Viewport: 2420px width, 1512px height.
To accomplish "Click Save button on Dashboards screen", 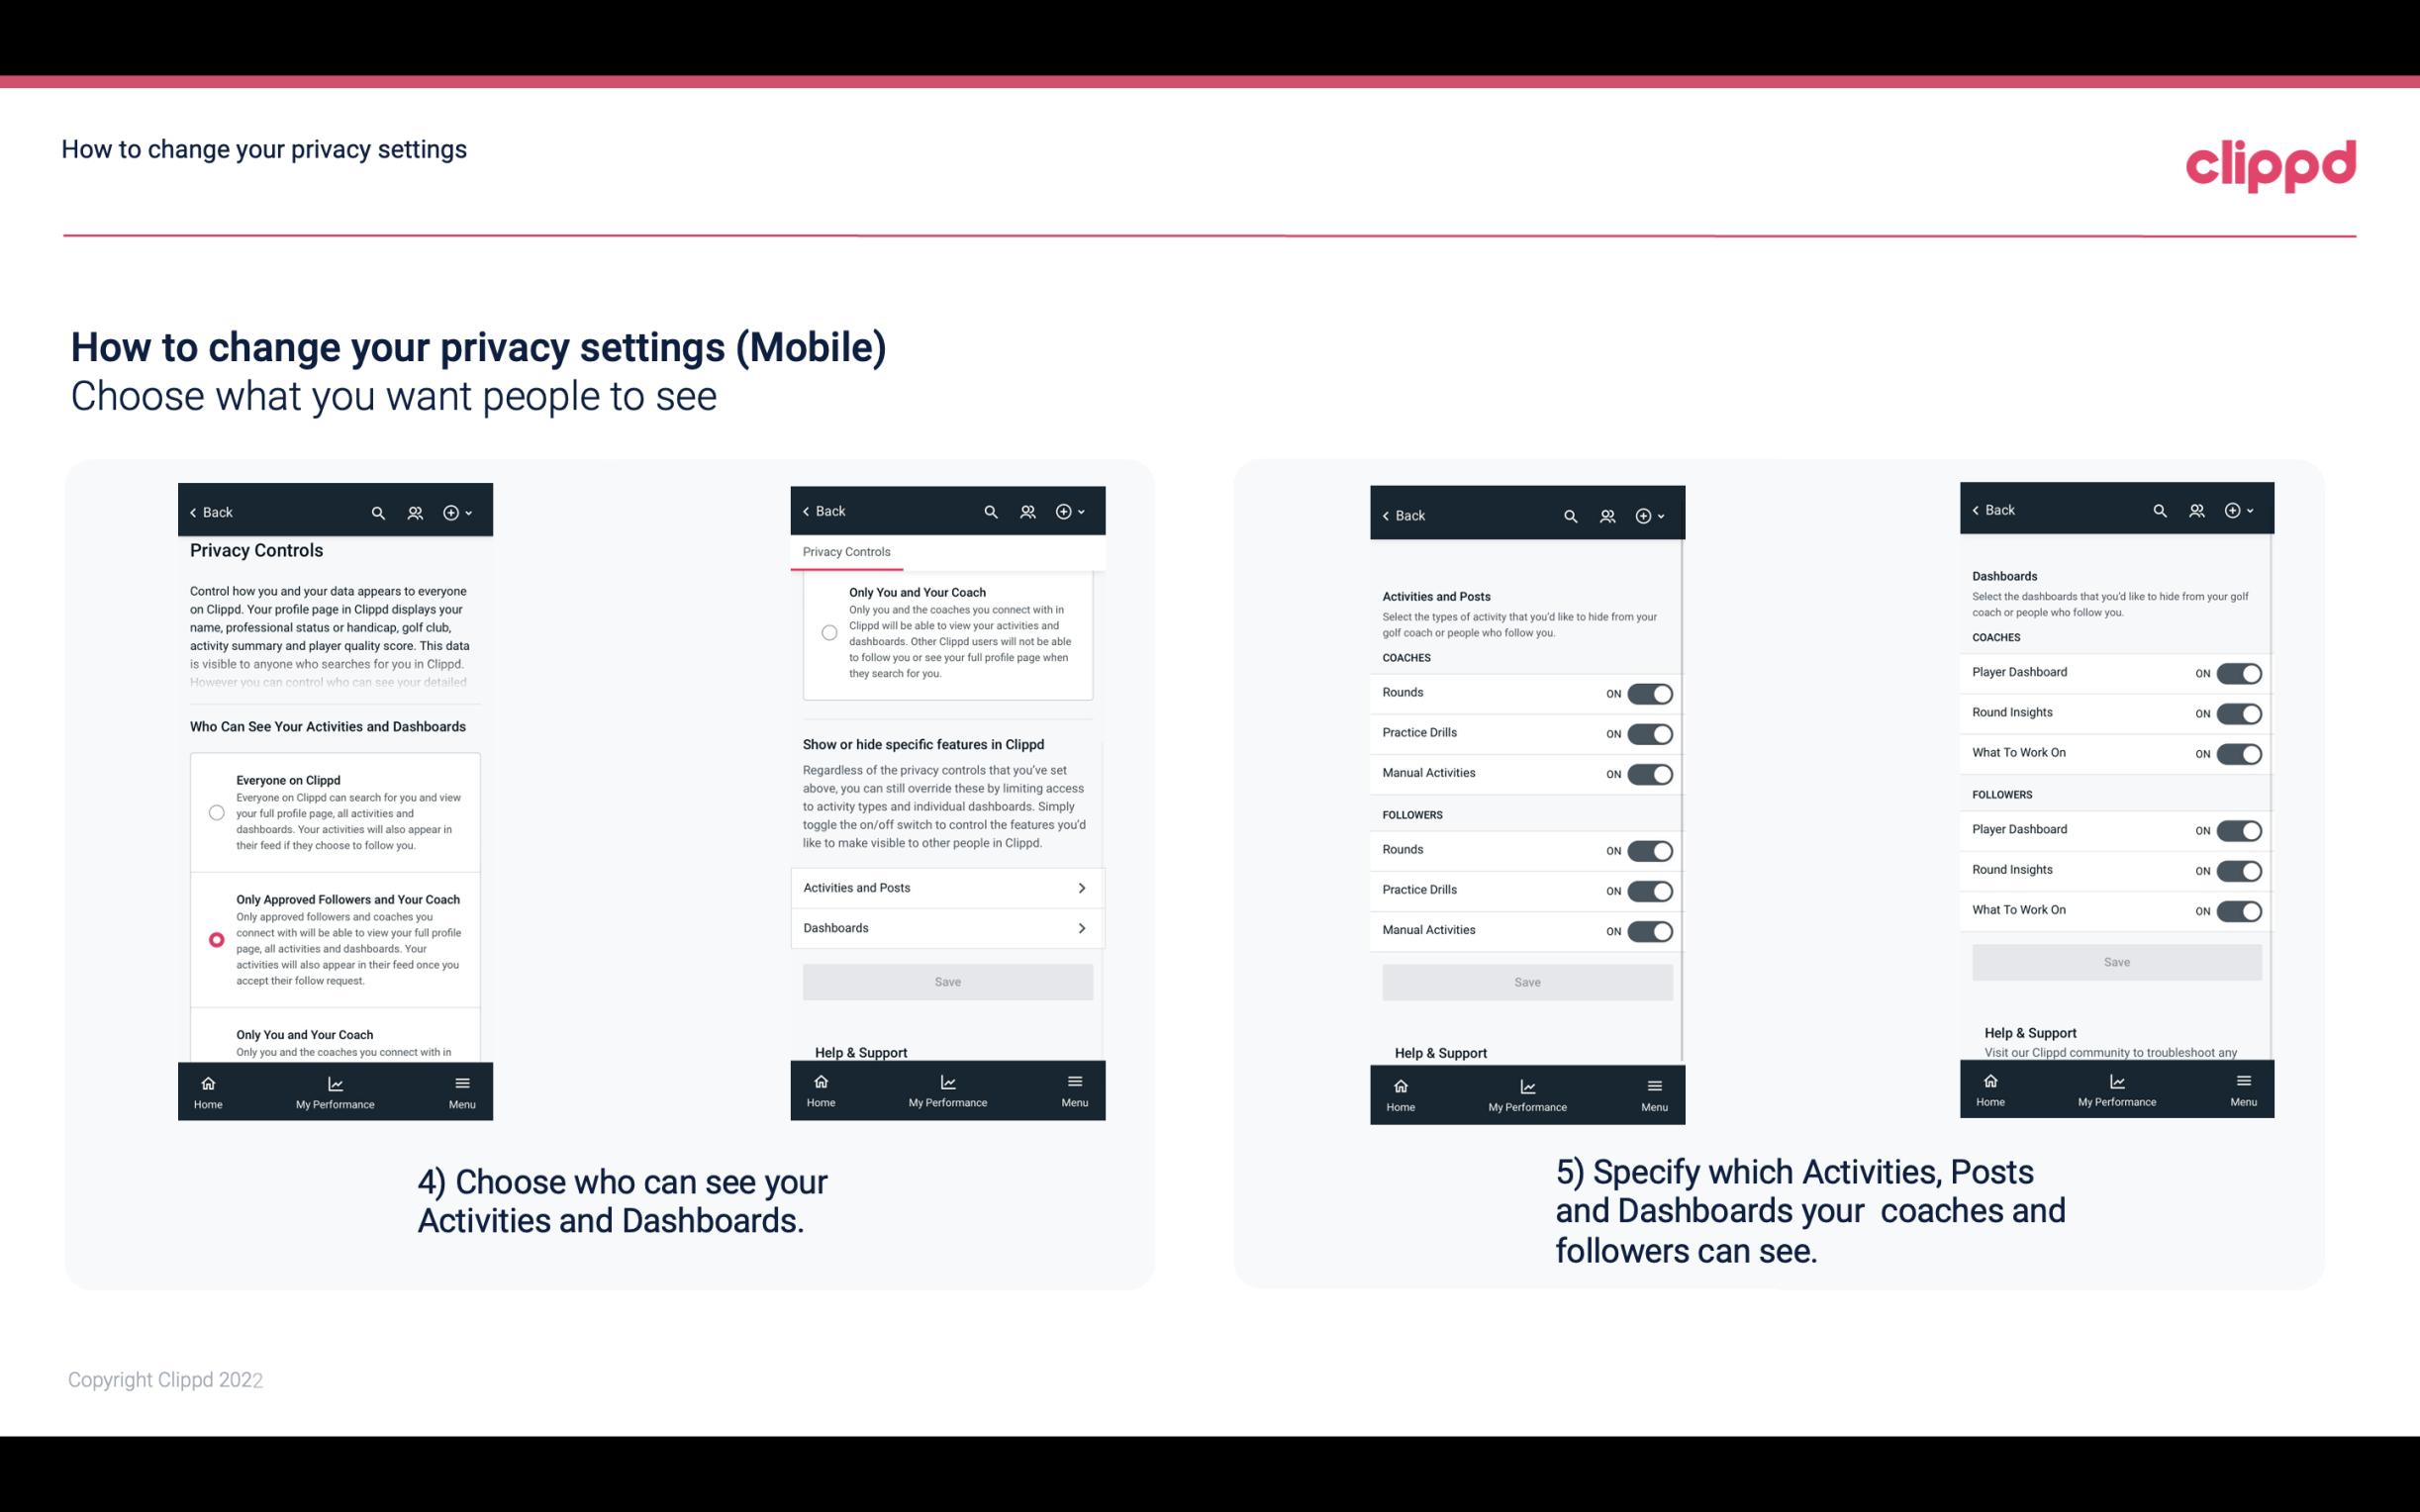I will click(x=2117, y=962).
